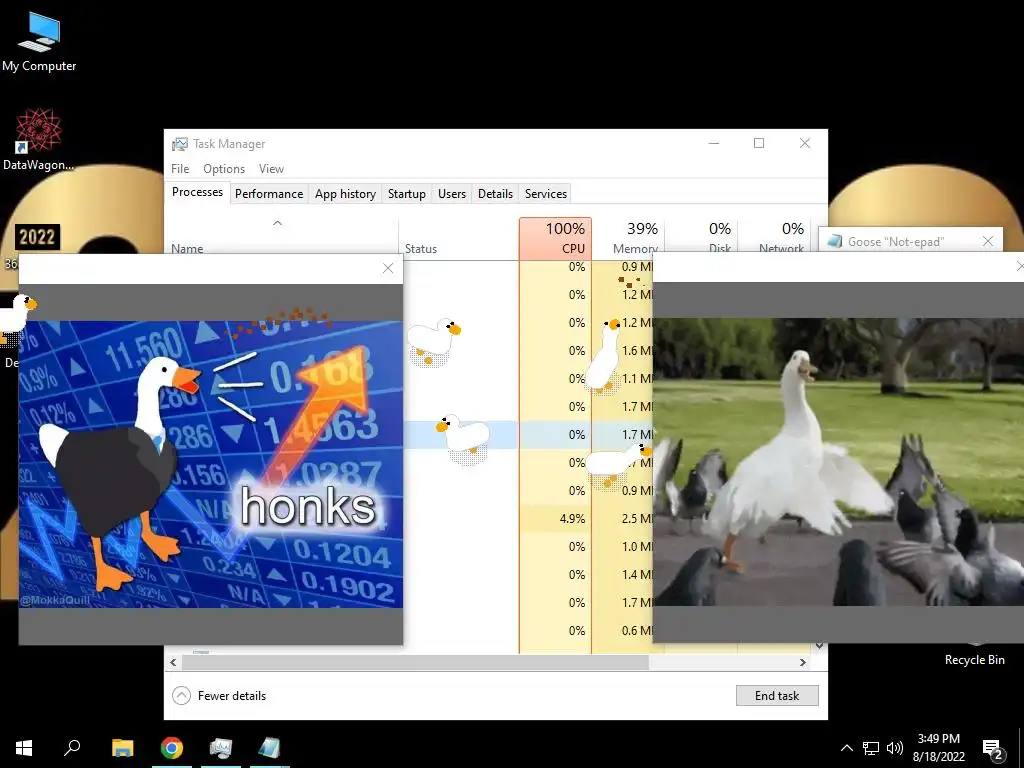Open the DataWagon desktop shortcut

38,140
